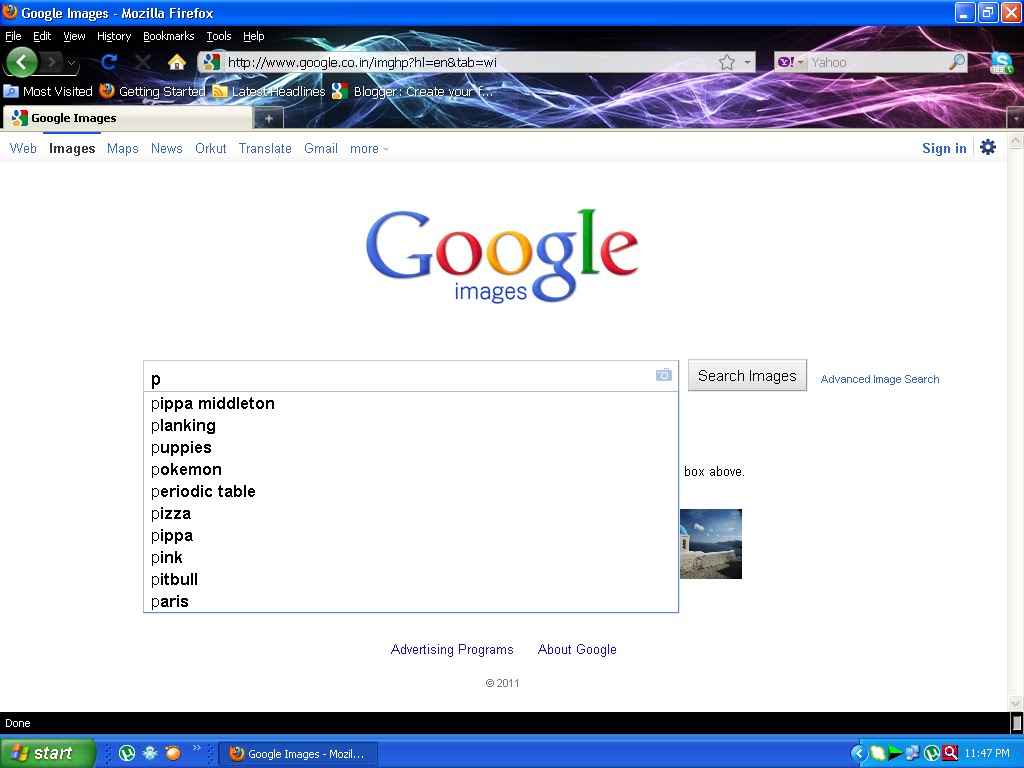Open the Getting Started bookmark

(152, 91)
